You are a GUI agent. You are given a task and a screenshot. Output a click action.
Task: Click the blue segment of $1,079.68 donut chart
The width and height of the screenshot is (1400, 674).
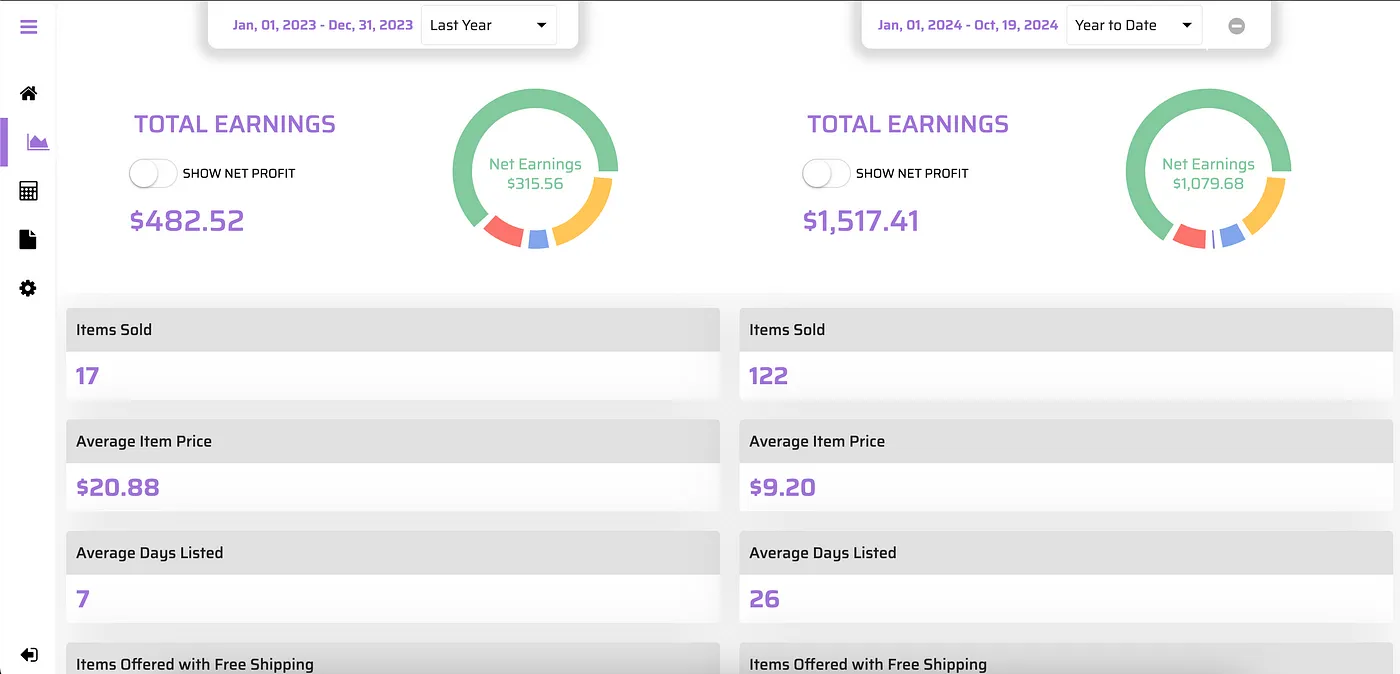[1232, 235]
